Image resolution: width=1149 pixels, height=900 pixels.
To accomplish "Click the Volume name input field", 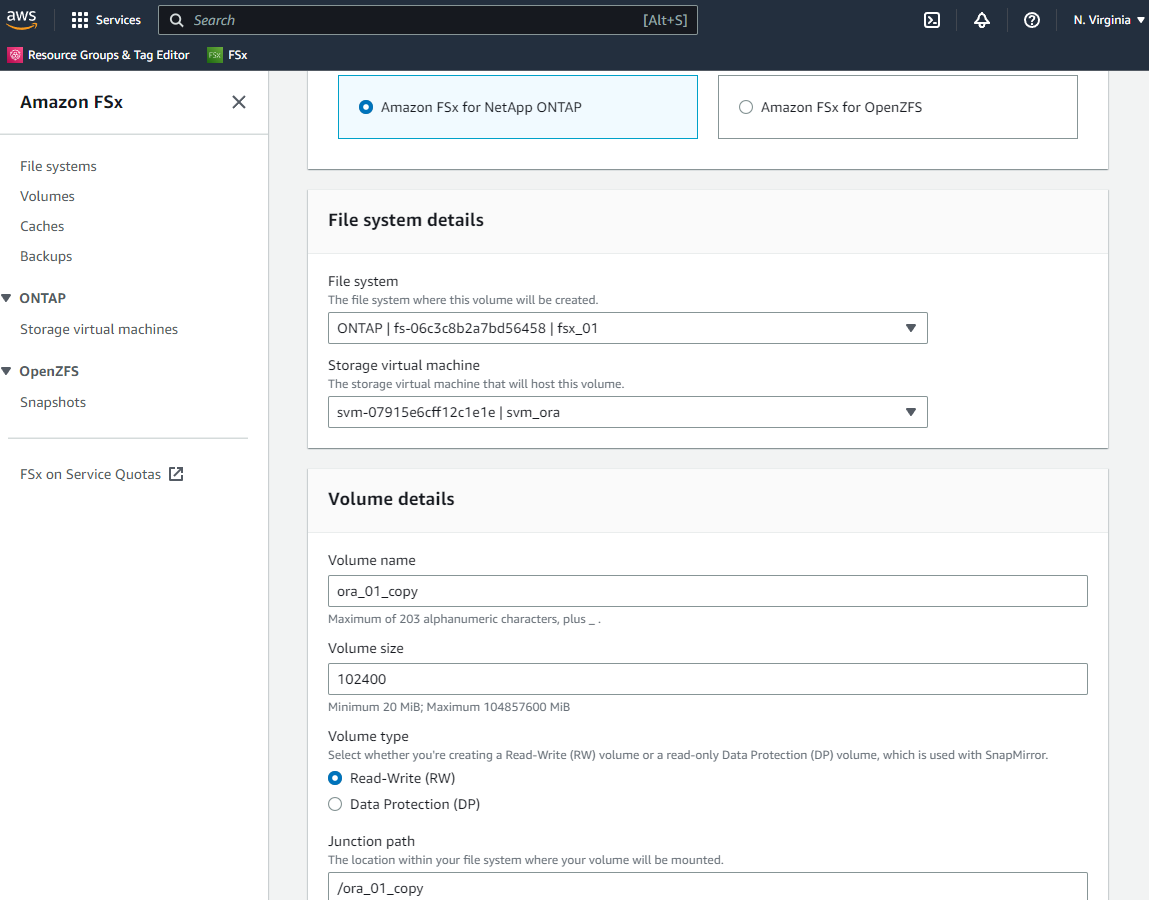I will tap(707, 591).
